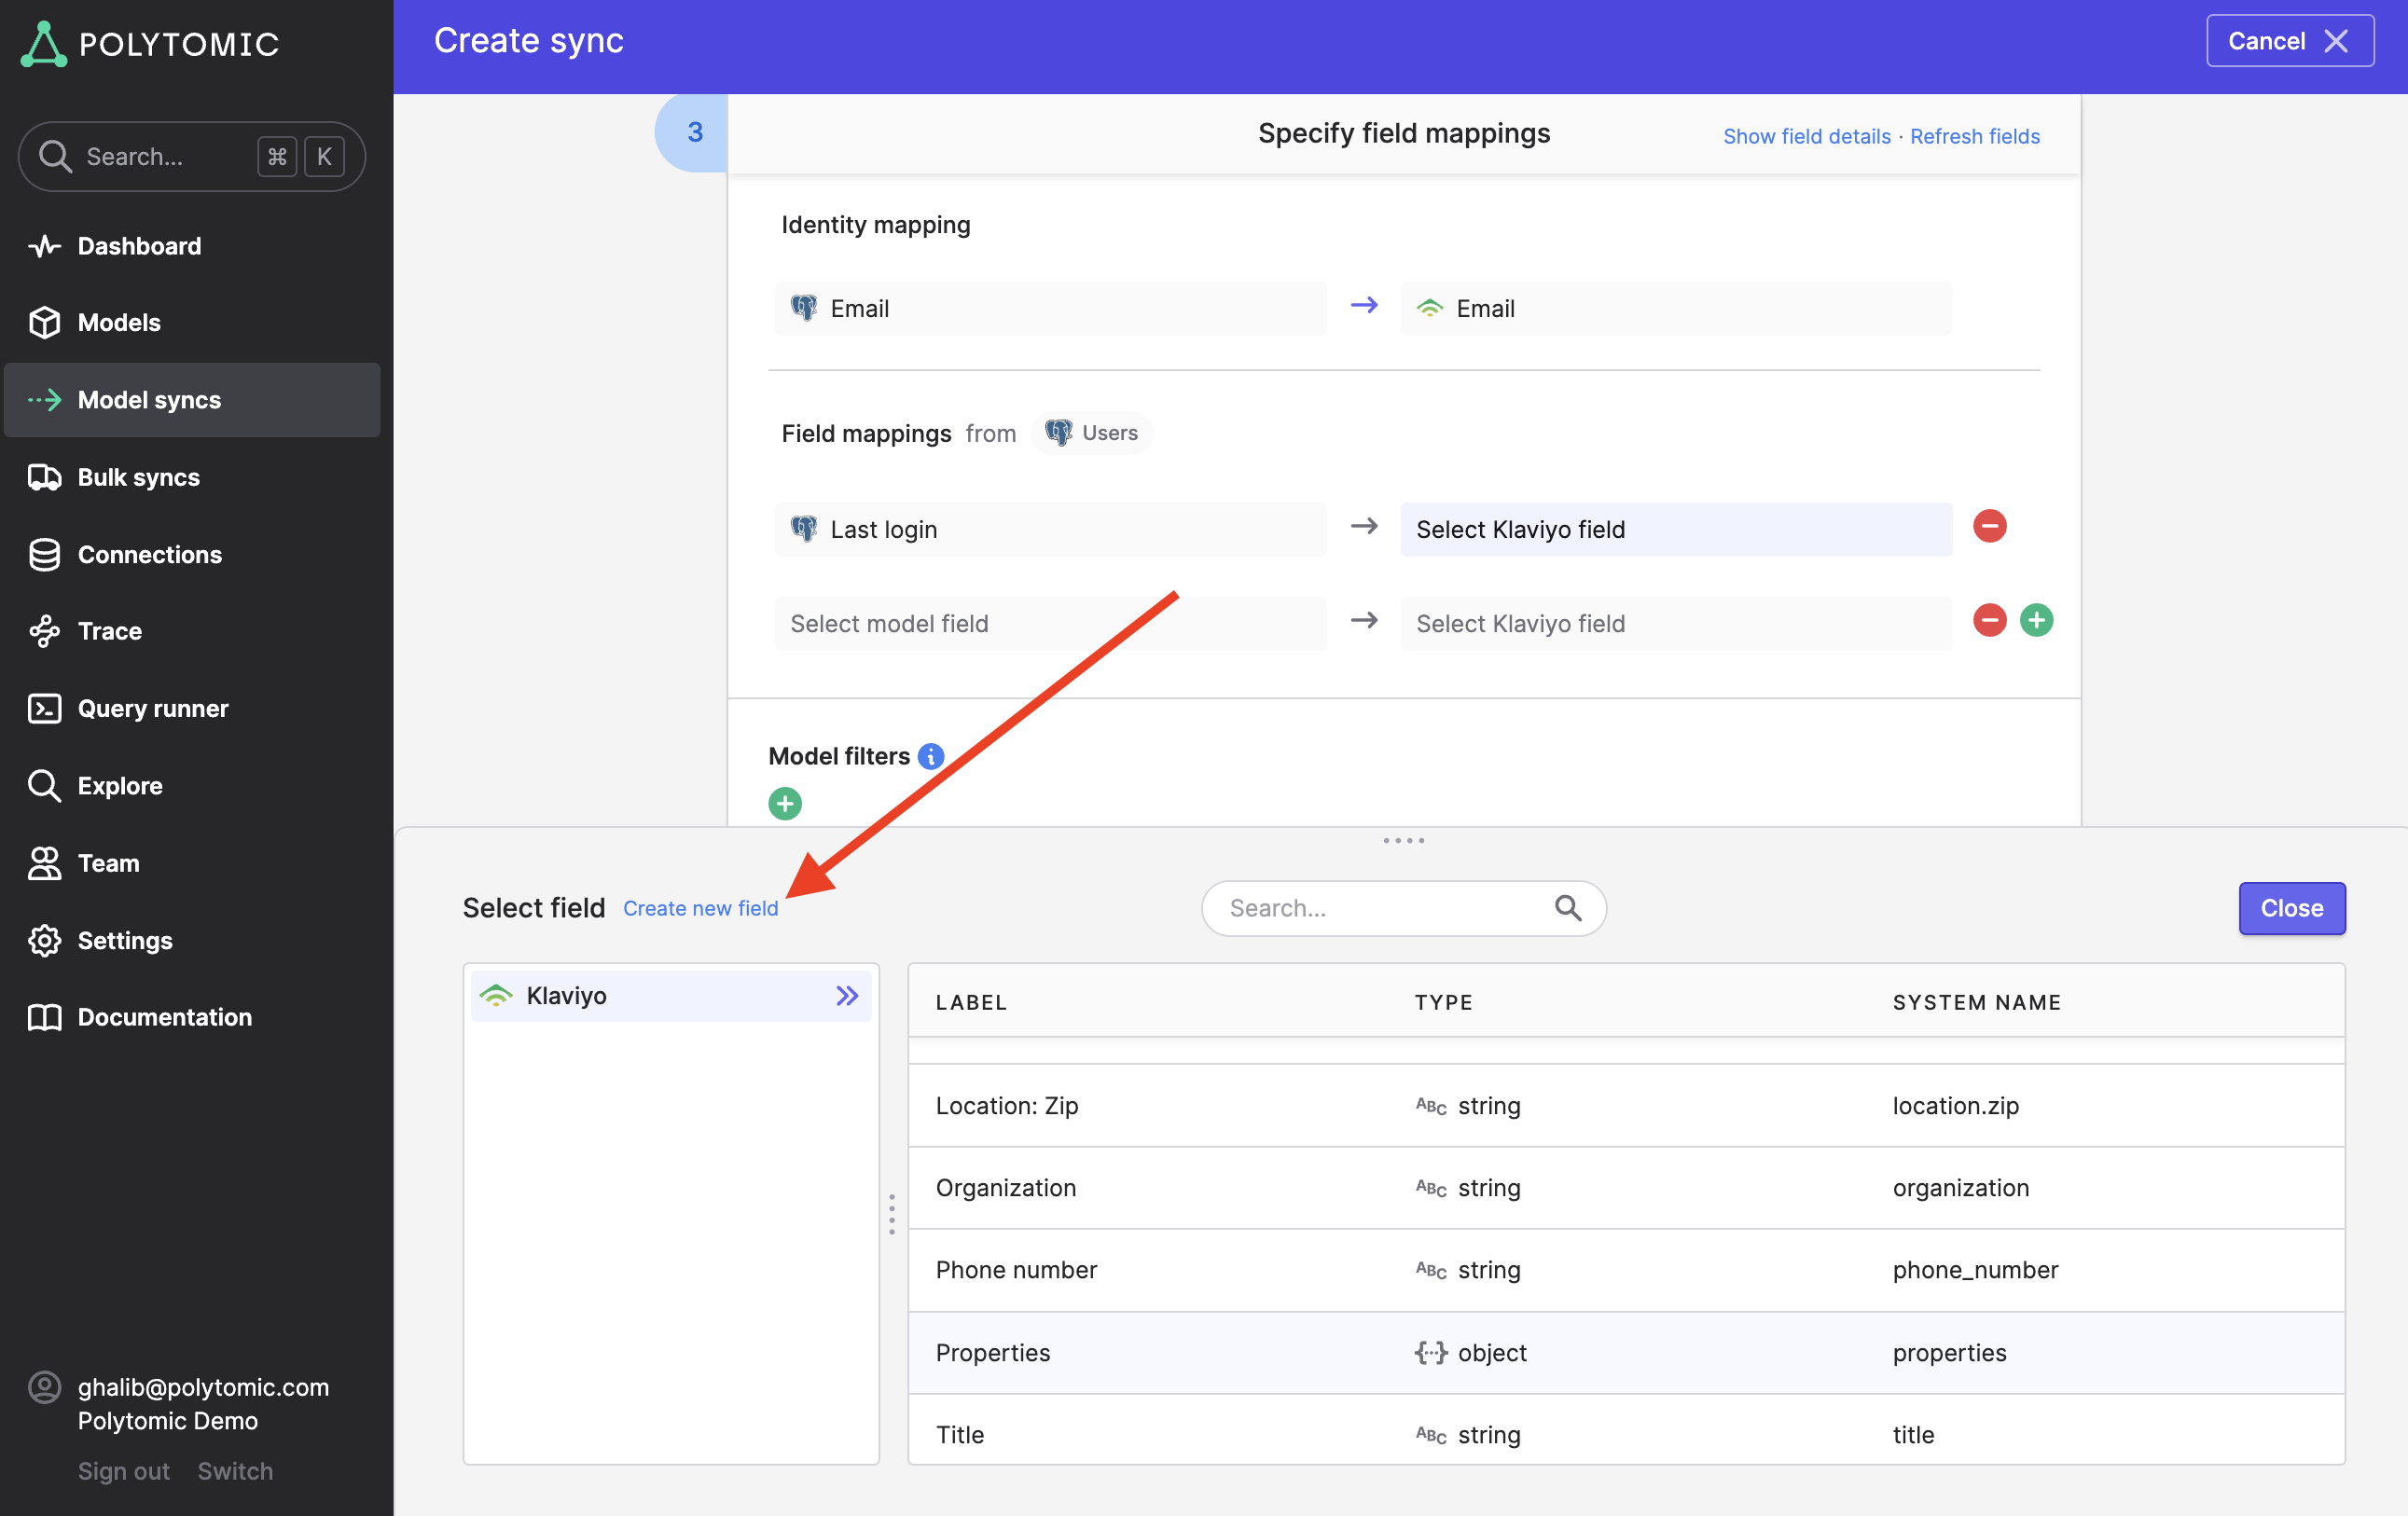
Task: Grab the panel resize handle dots
Action: 1403,840
